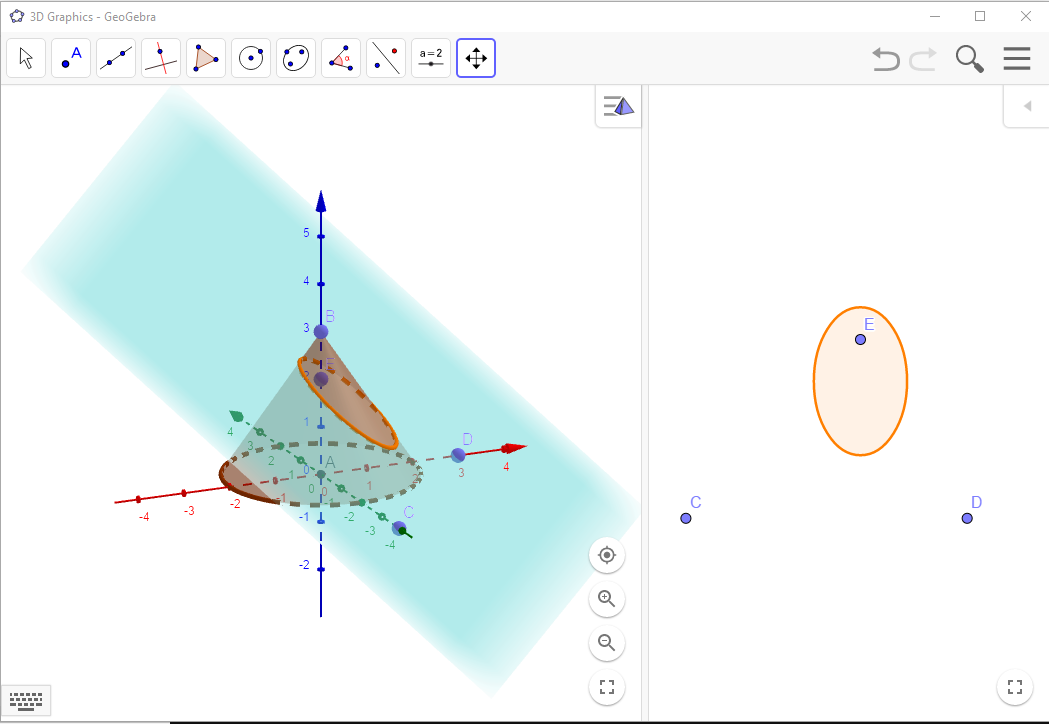Select the Point tool
This screenshot has width=1049, height=724.
pos(71,58)
